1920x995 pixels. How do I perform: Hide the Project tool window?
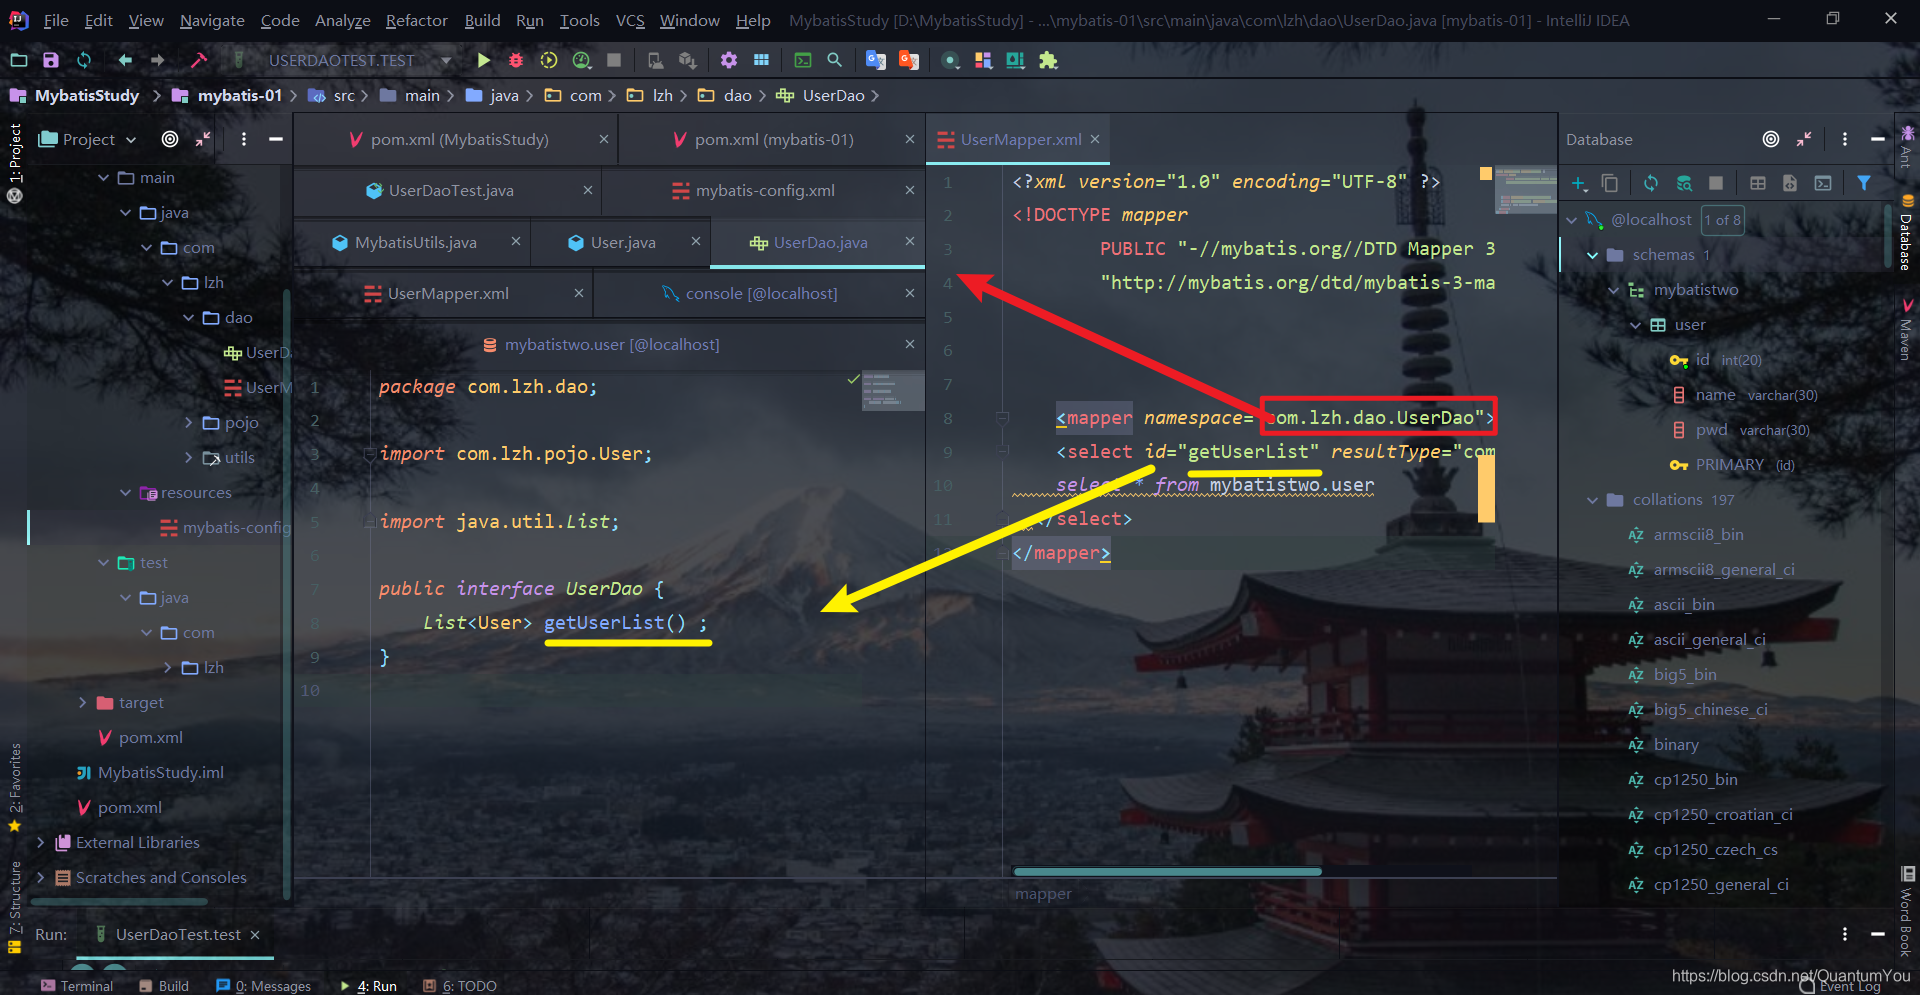pos(276,139)
